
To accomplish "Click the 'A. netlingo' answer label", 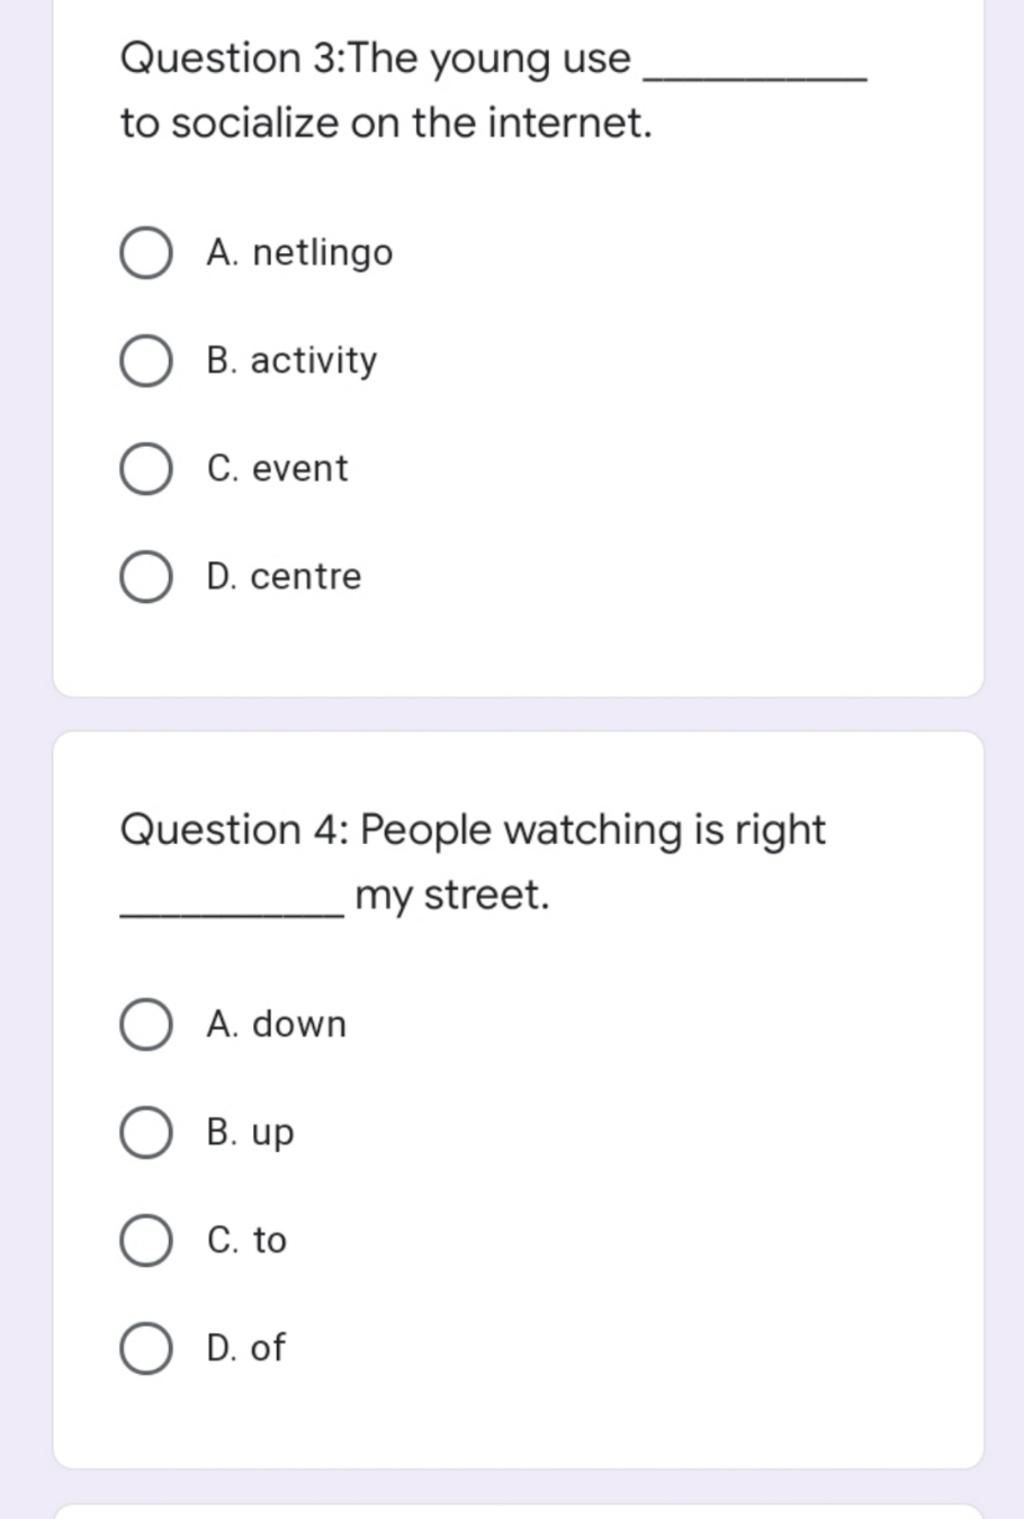I will [x=299, y=253].
